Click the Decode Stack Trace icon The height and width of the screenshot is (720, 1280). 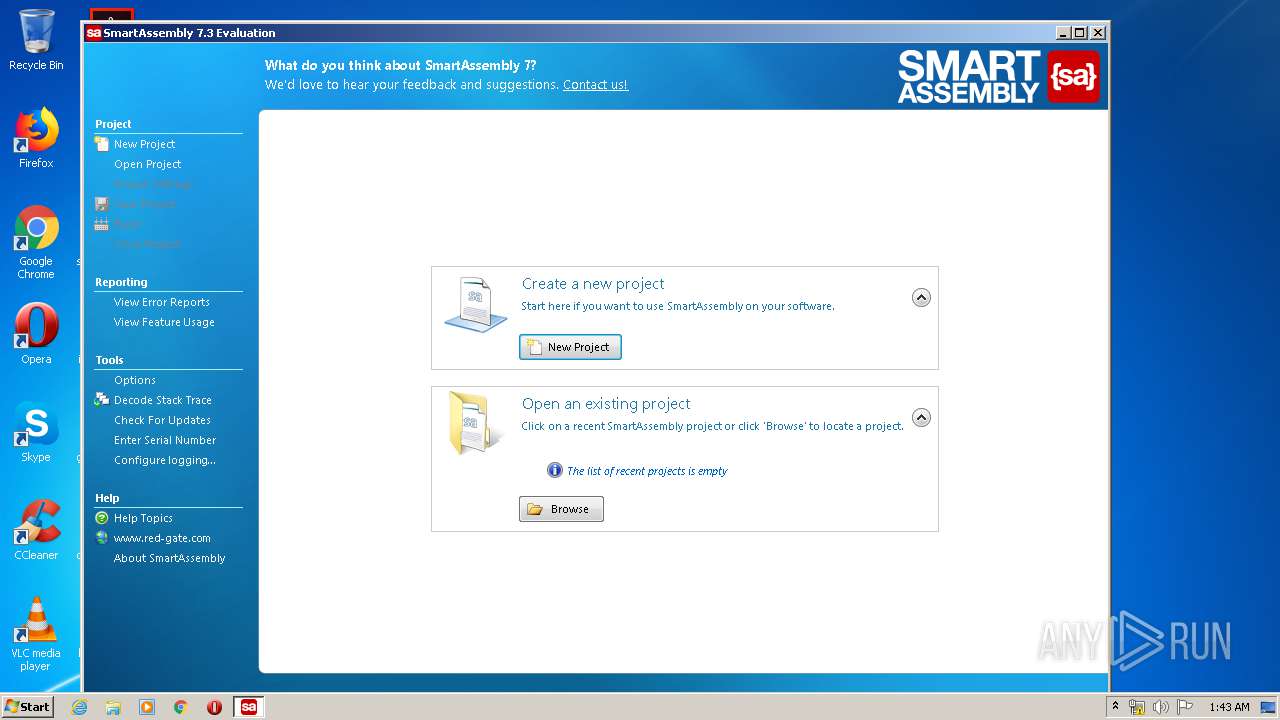(x=101, y=400)
